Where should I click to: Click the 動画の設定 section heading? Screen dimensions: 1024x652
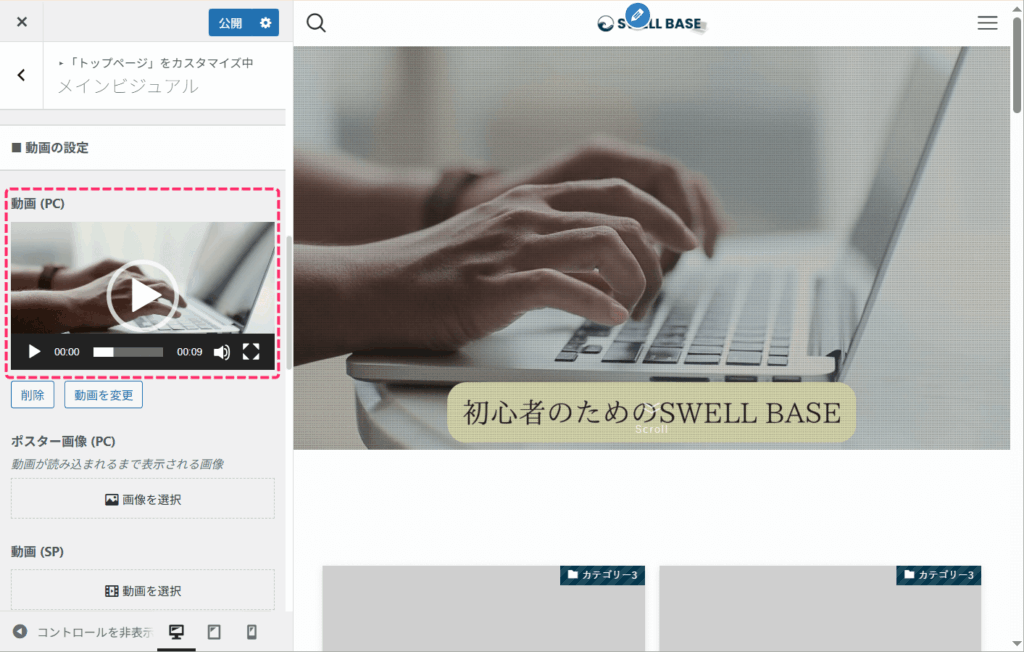point(50,148)
